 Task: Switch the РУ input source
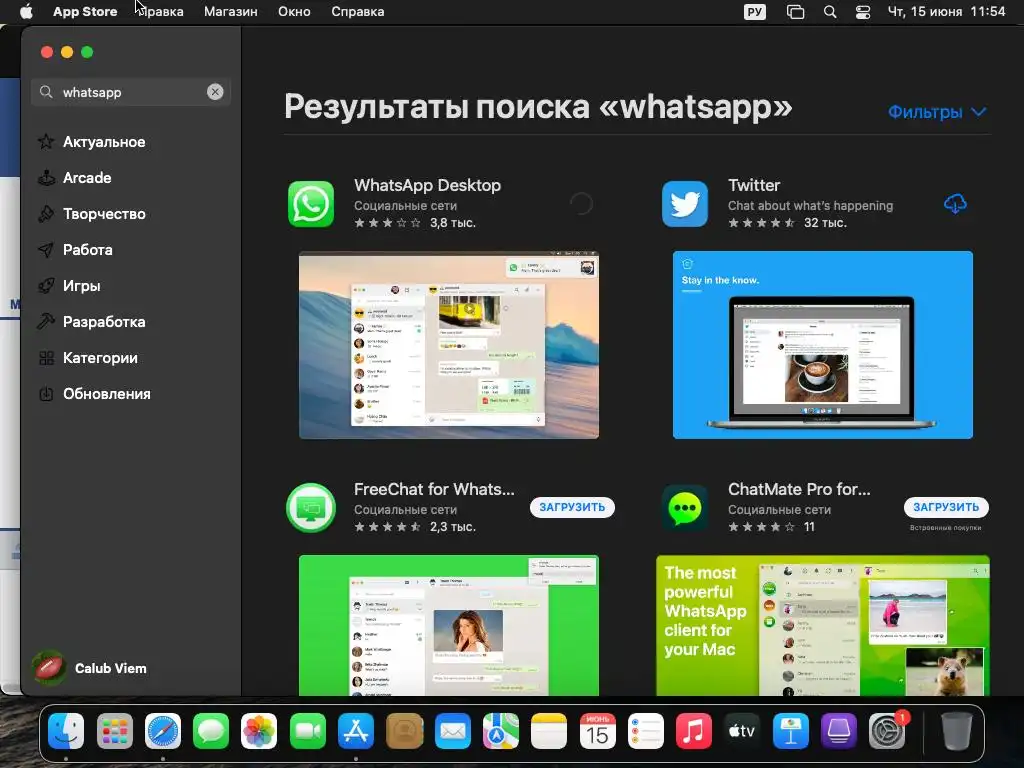pyautogui.click(x=754, y=12)
